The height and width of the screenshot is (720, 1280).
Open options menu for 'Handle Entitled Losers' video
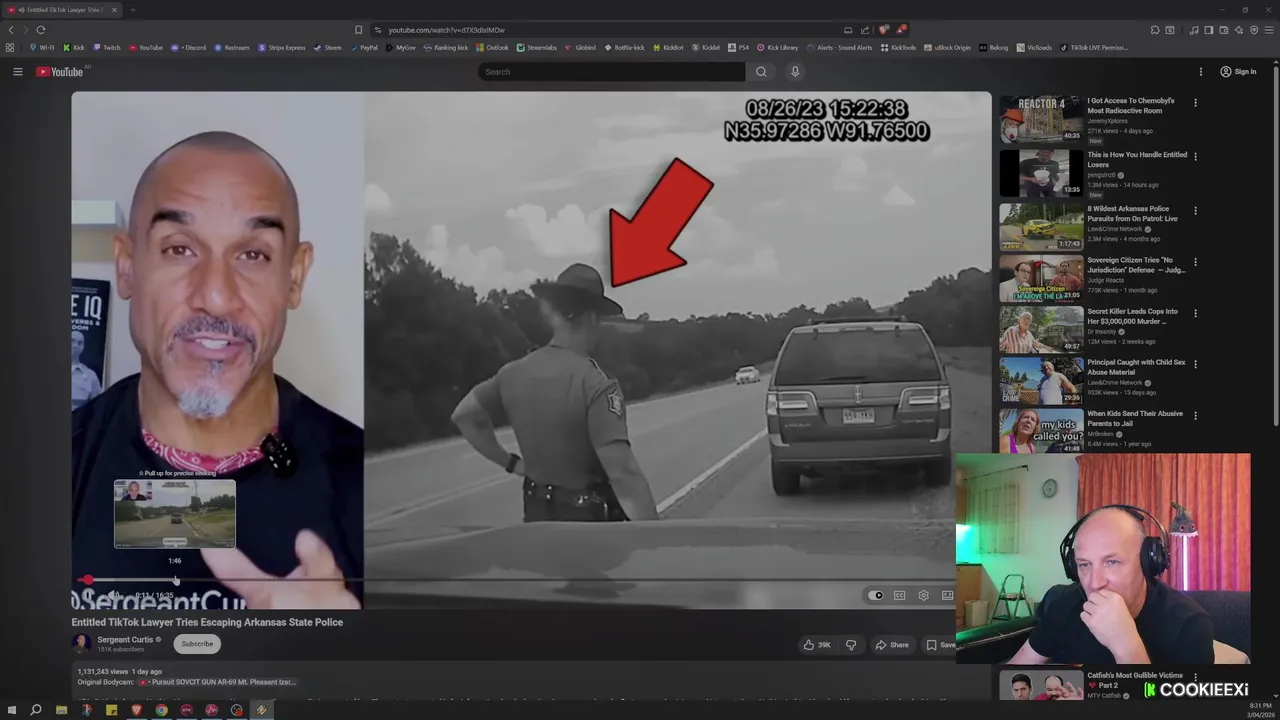point(1195,157)
